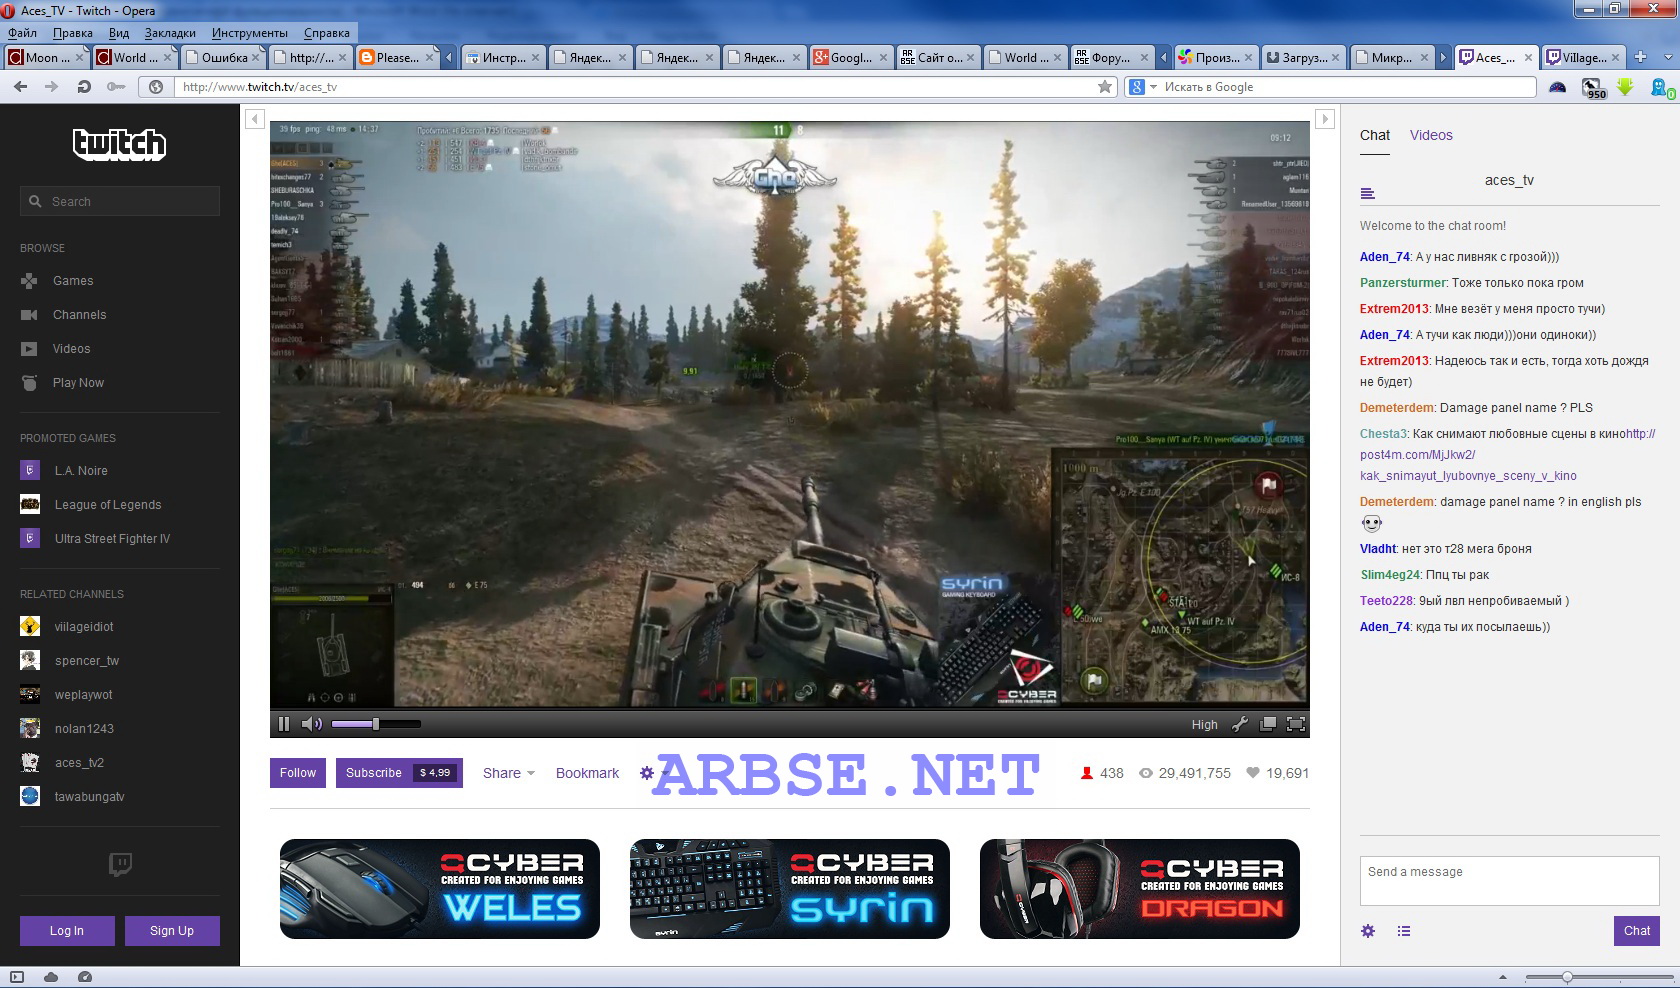Image resolution: width=1680 pixels, height=988 pixels.
Task: Open a new tab with plus button
Action: click(x=1640, y=57)
